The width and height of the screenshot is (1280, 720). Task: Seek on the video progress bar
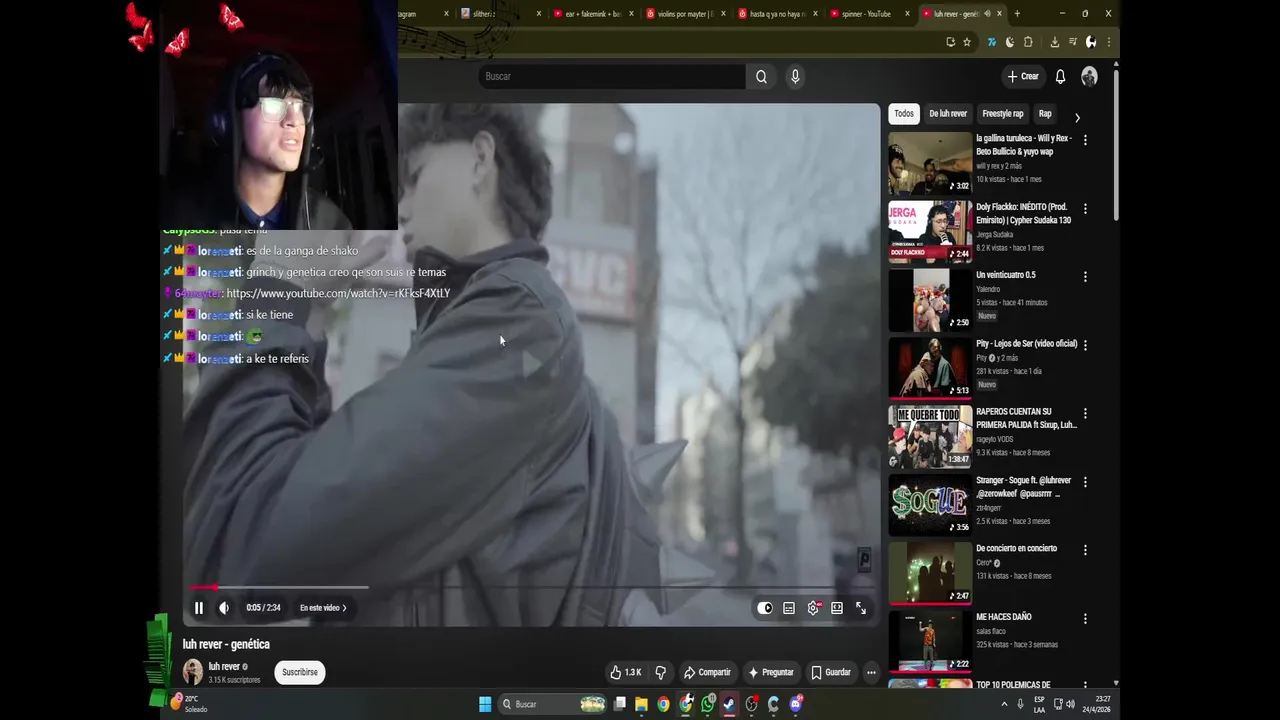[x=530, y=588]
